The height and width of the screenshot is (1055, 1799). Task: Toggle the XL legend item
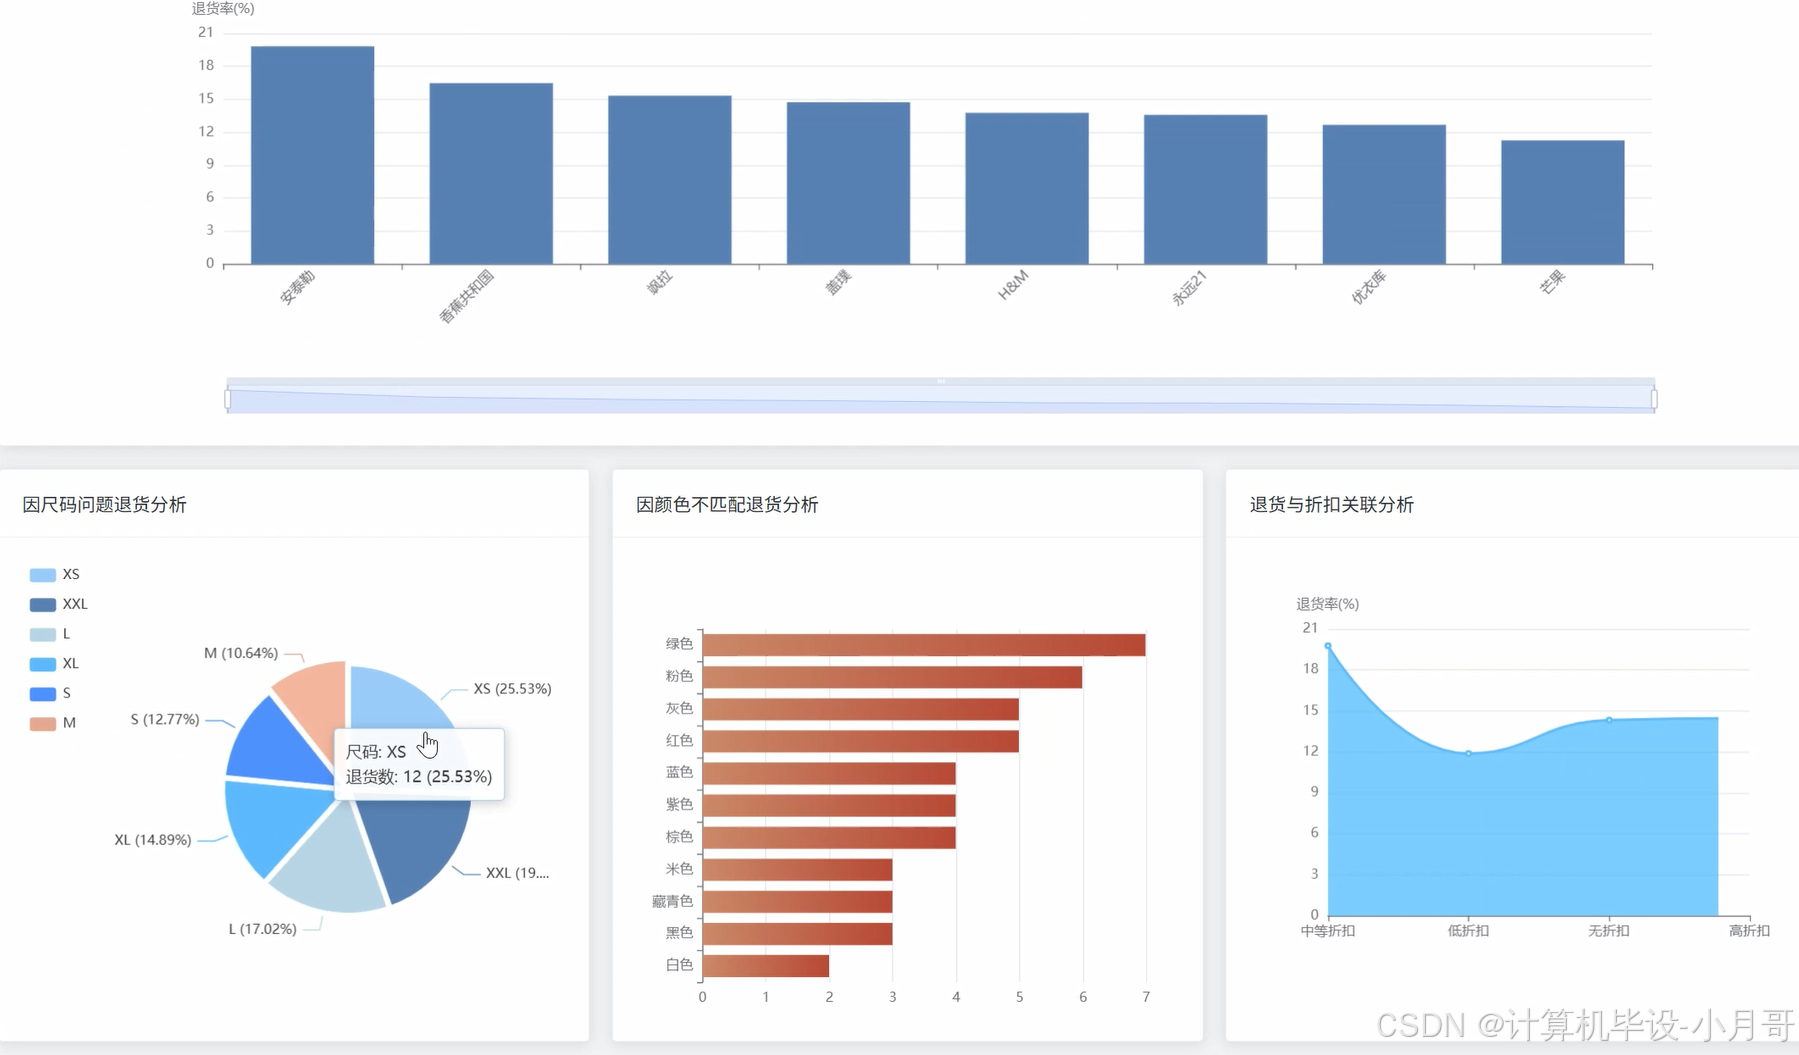click(x=55, y=664)
